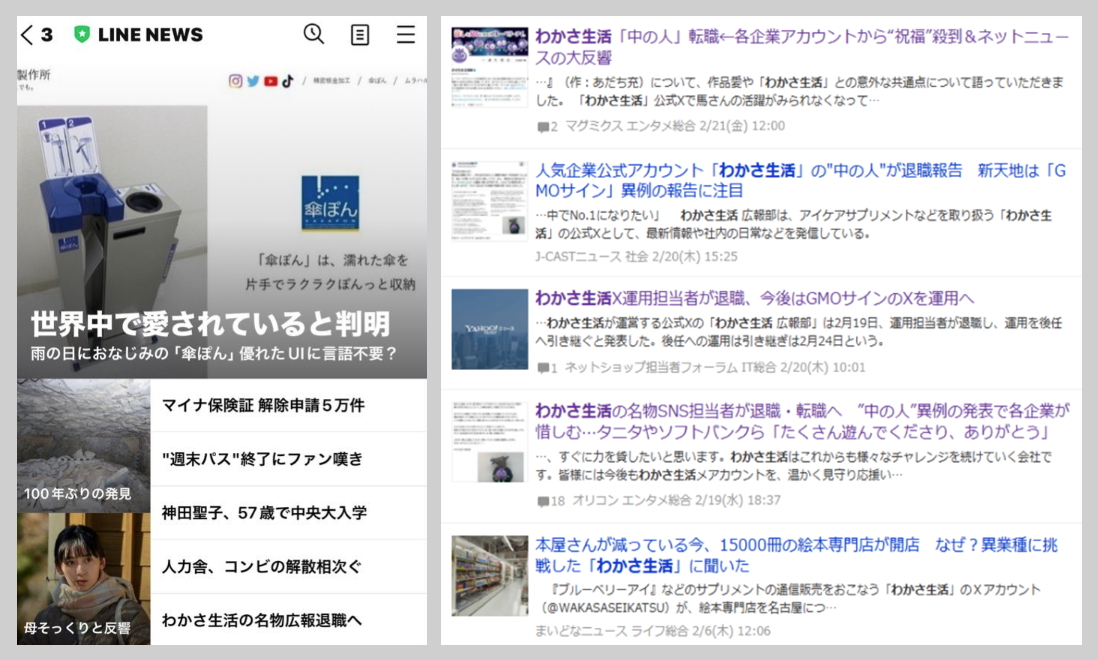
Task: Open headline マイナ保険証 解除申請5万件
Action: click(263, 406)
